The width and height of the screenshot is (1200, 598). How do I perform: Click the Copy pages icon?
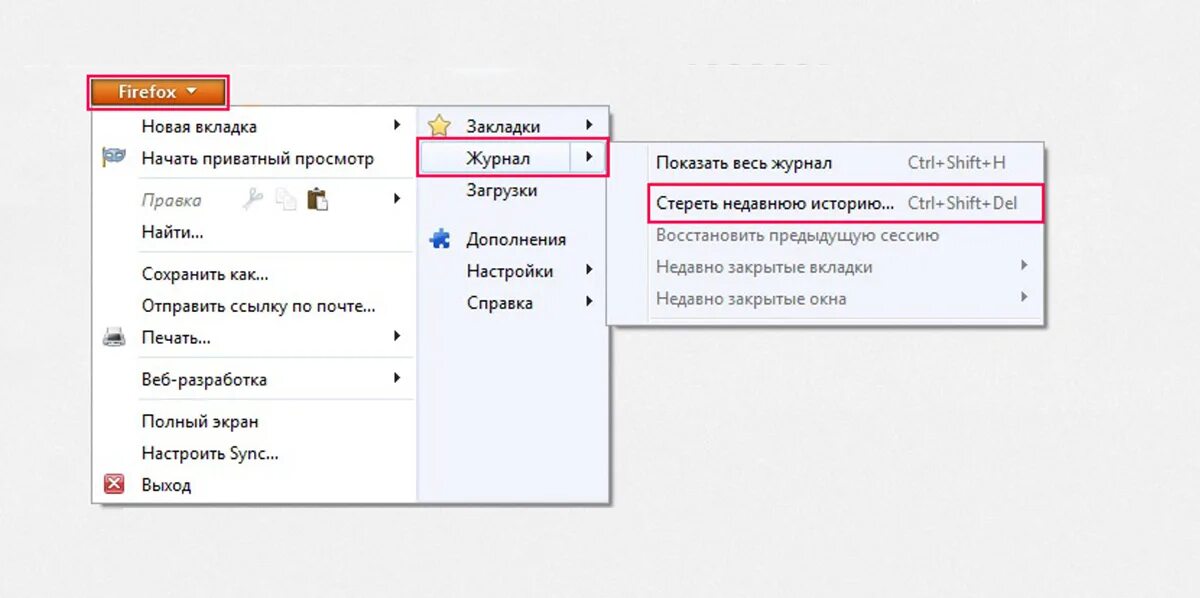tap(286, 200)
